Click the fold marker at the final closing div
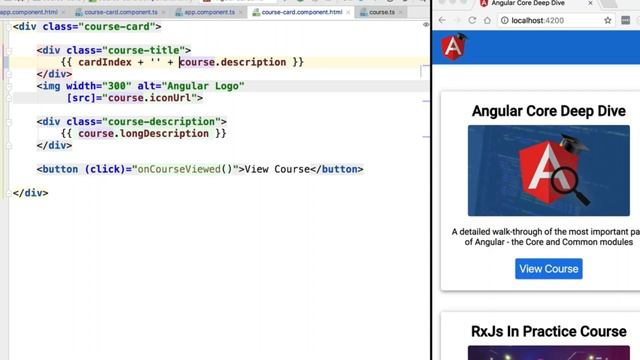This screenshot has width=640, height=360. (9, 193)
